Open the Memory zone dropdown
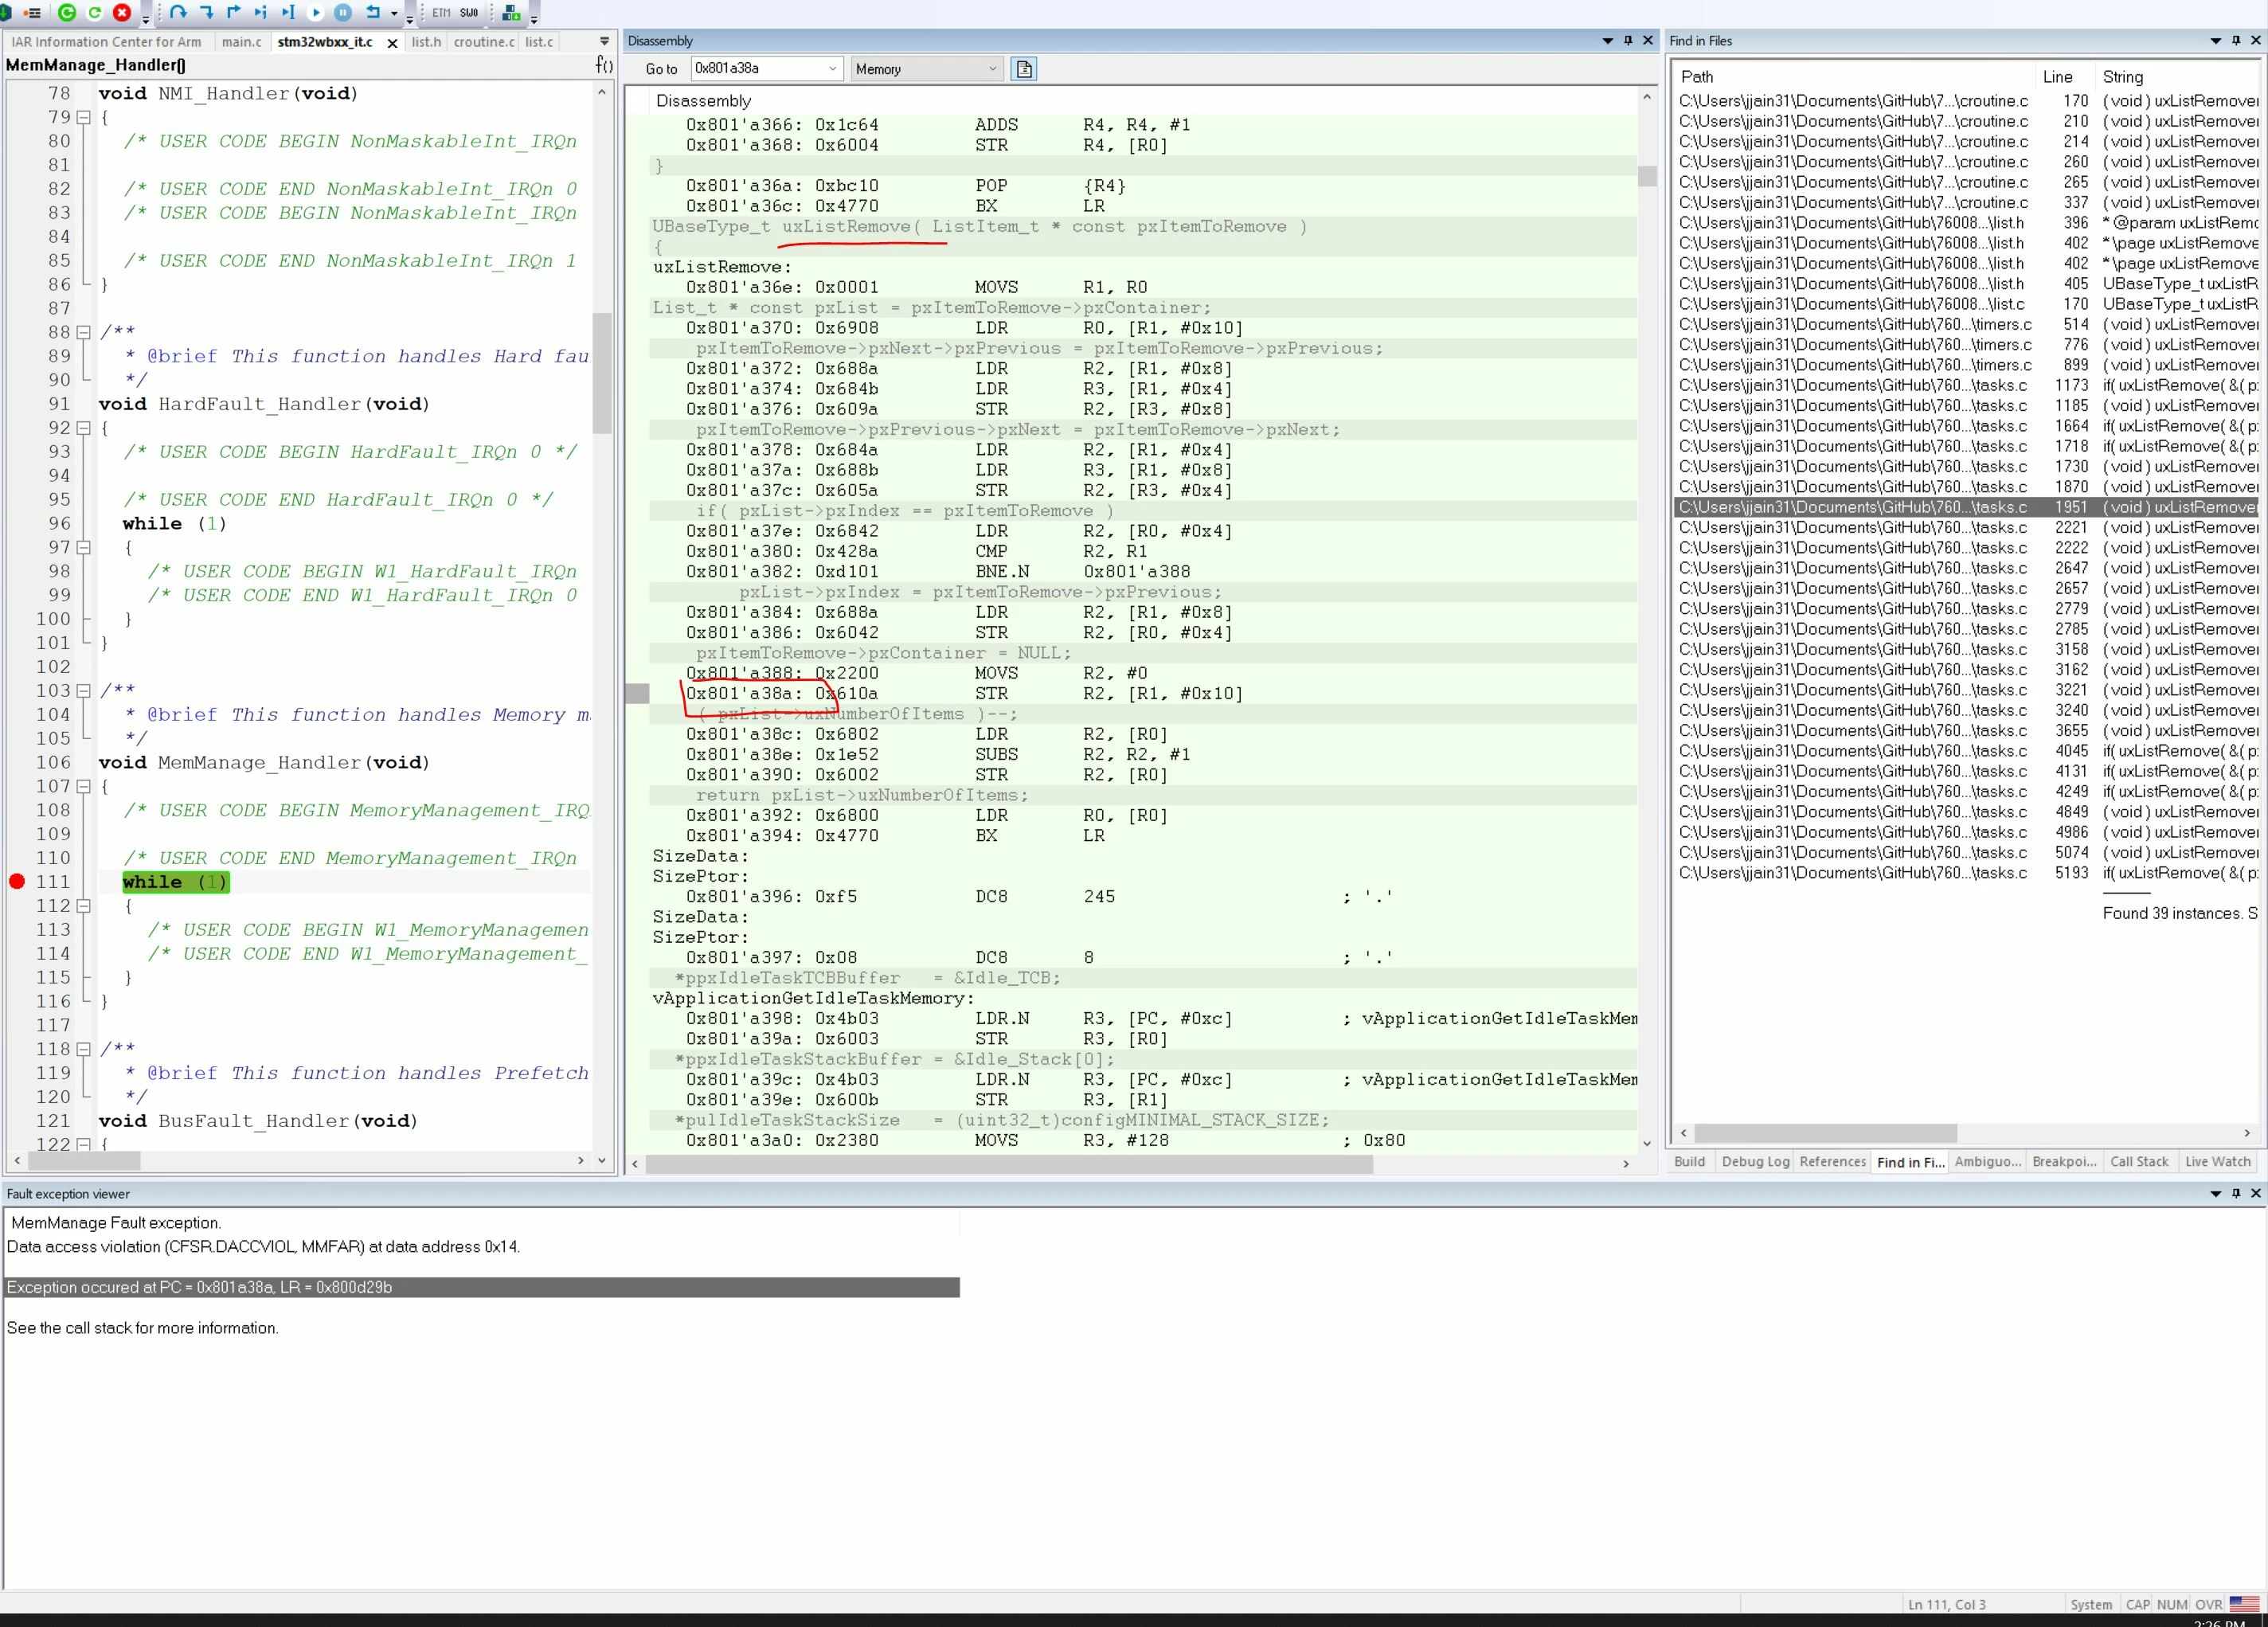This screenshot has height=1627, width=2268. [x=992, y=69]
